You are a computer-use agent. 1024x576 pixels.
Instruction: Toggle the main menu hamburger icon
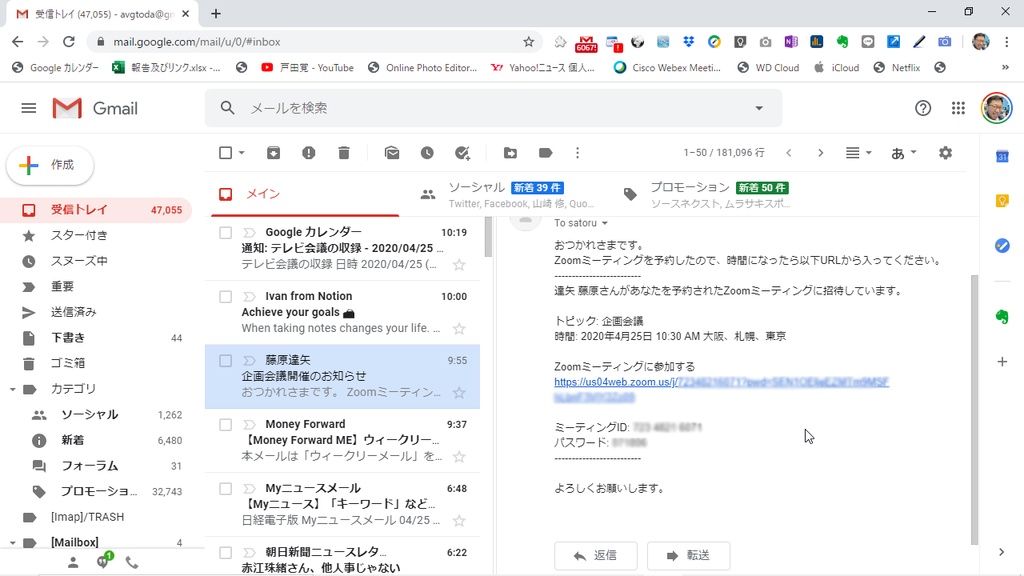pos(29,108)
